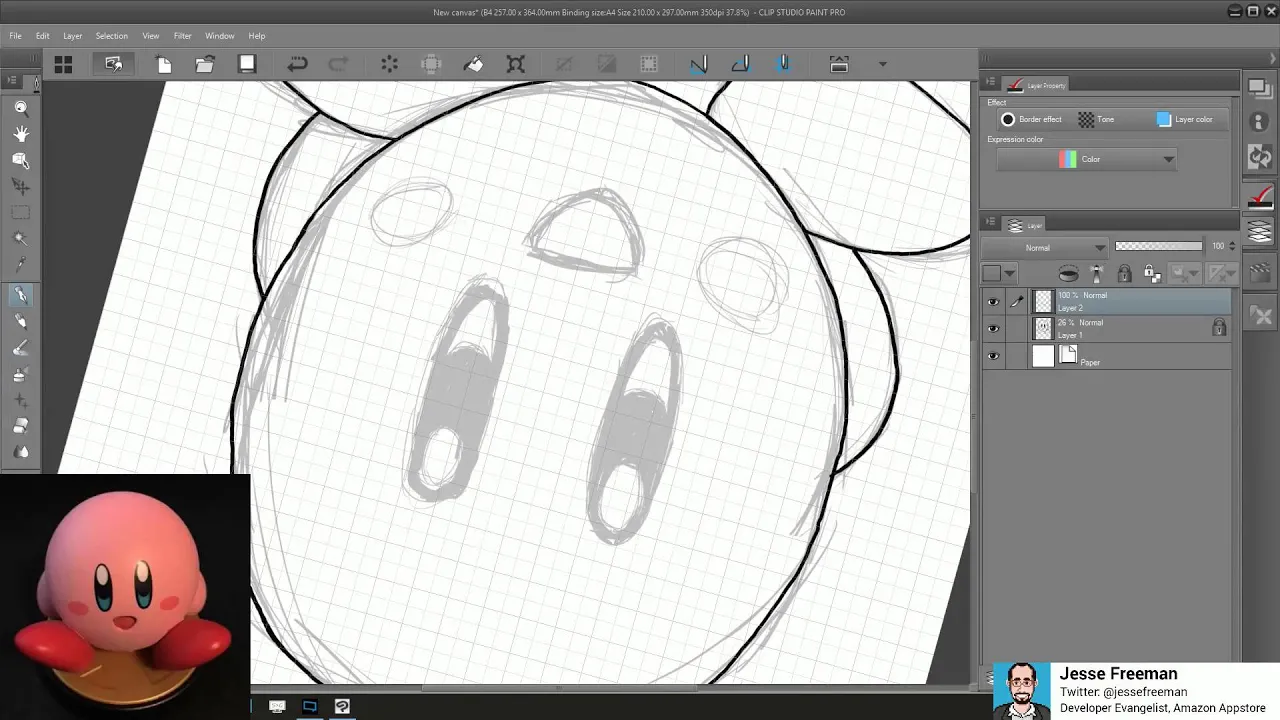Click the Fill bucket command icon
The image size is (1280, 720).
(474, 65)
